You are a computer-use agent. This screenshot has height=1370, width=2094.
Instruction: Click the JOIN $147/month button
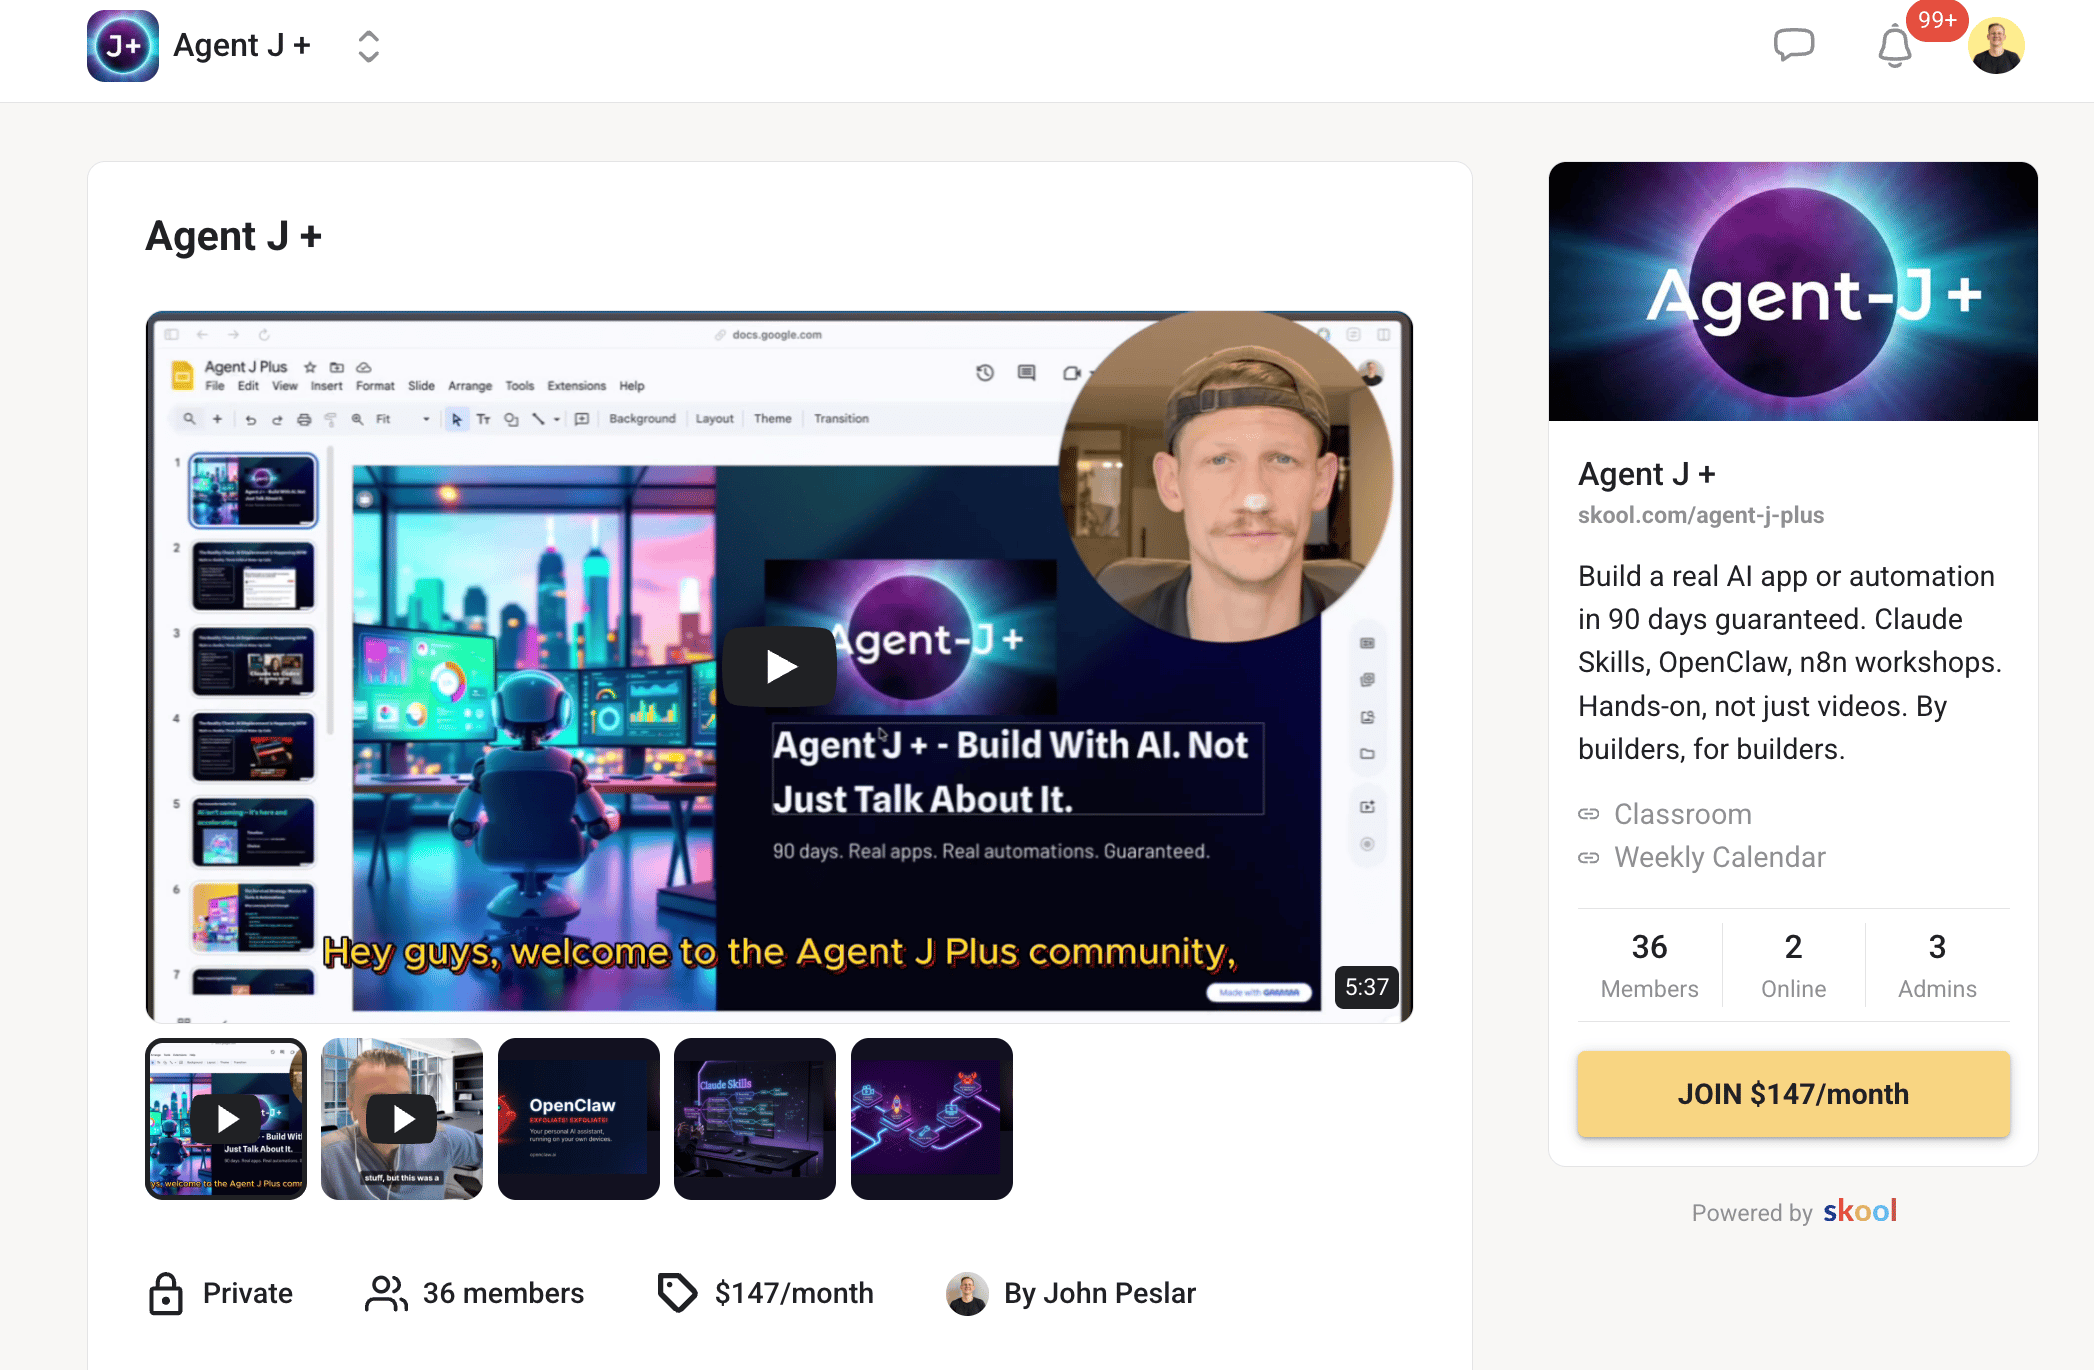click(x=1793, y=1094)
